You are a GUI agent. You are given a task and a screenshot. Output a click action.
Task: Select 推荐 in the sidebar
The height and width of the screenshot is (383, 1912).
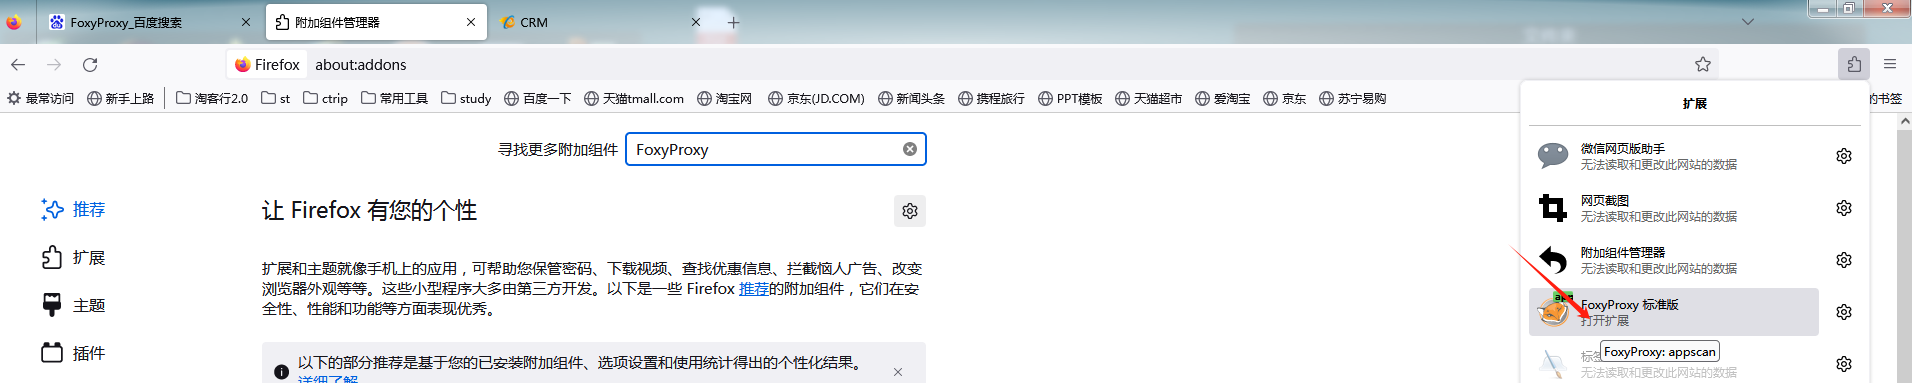pos(74,209)
